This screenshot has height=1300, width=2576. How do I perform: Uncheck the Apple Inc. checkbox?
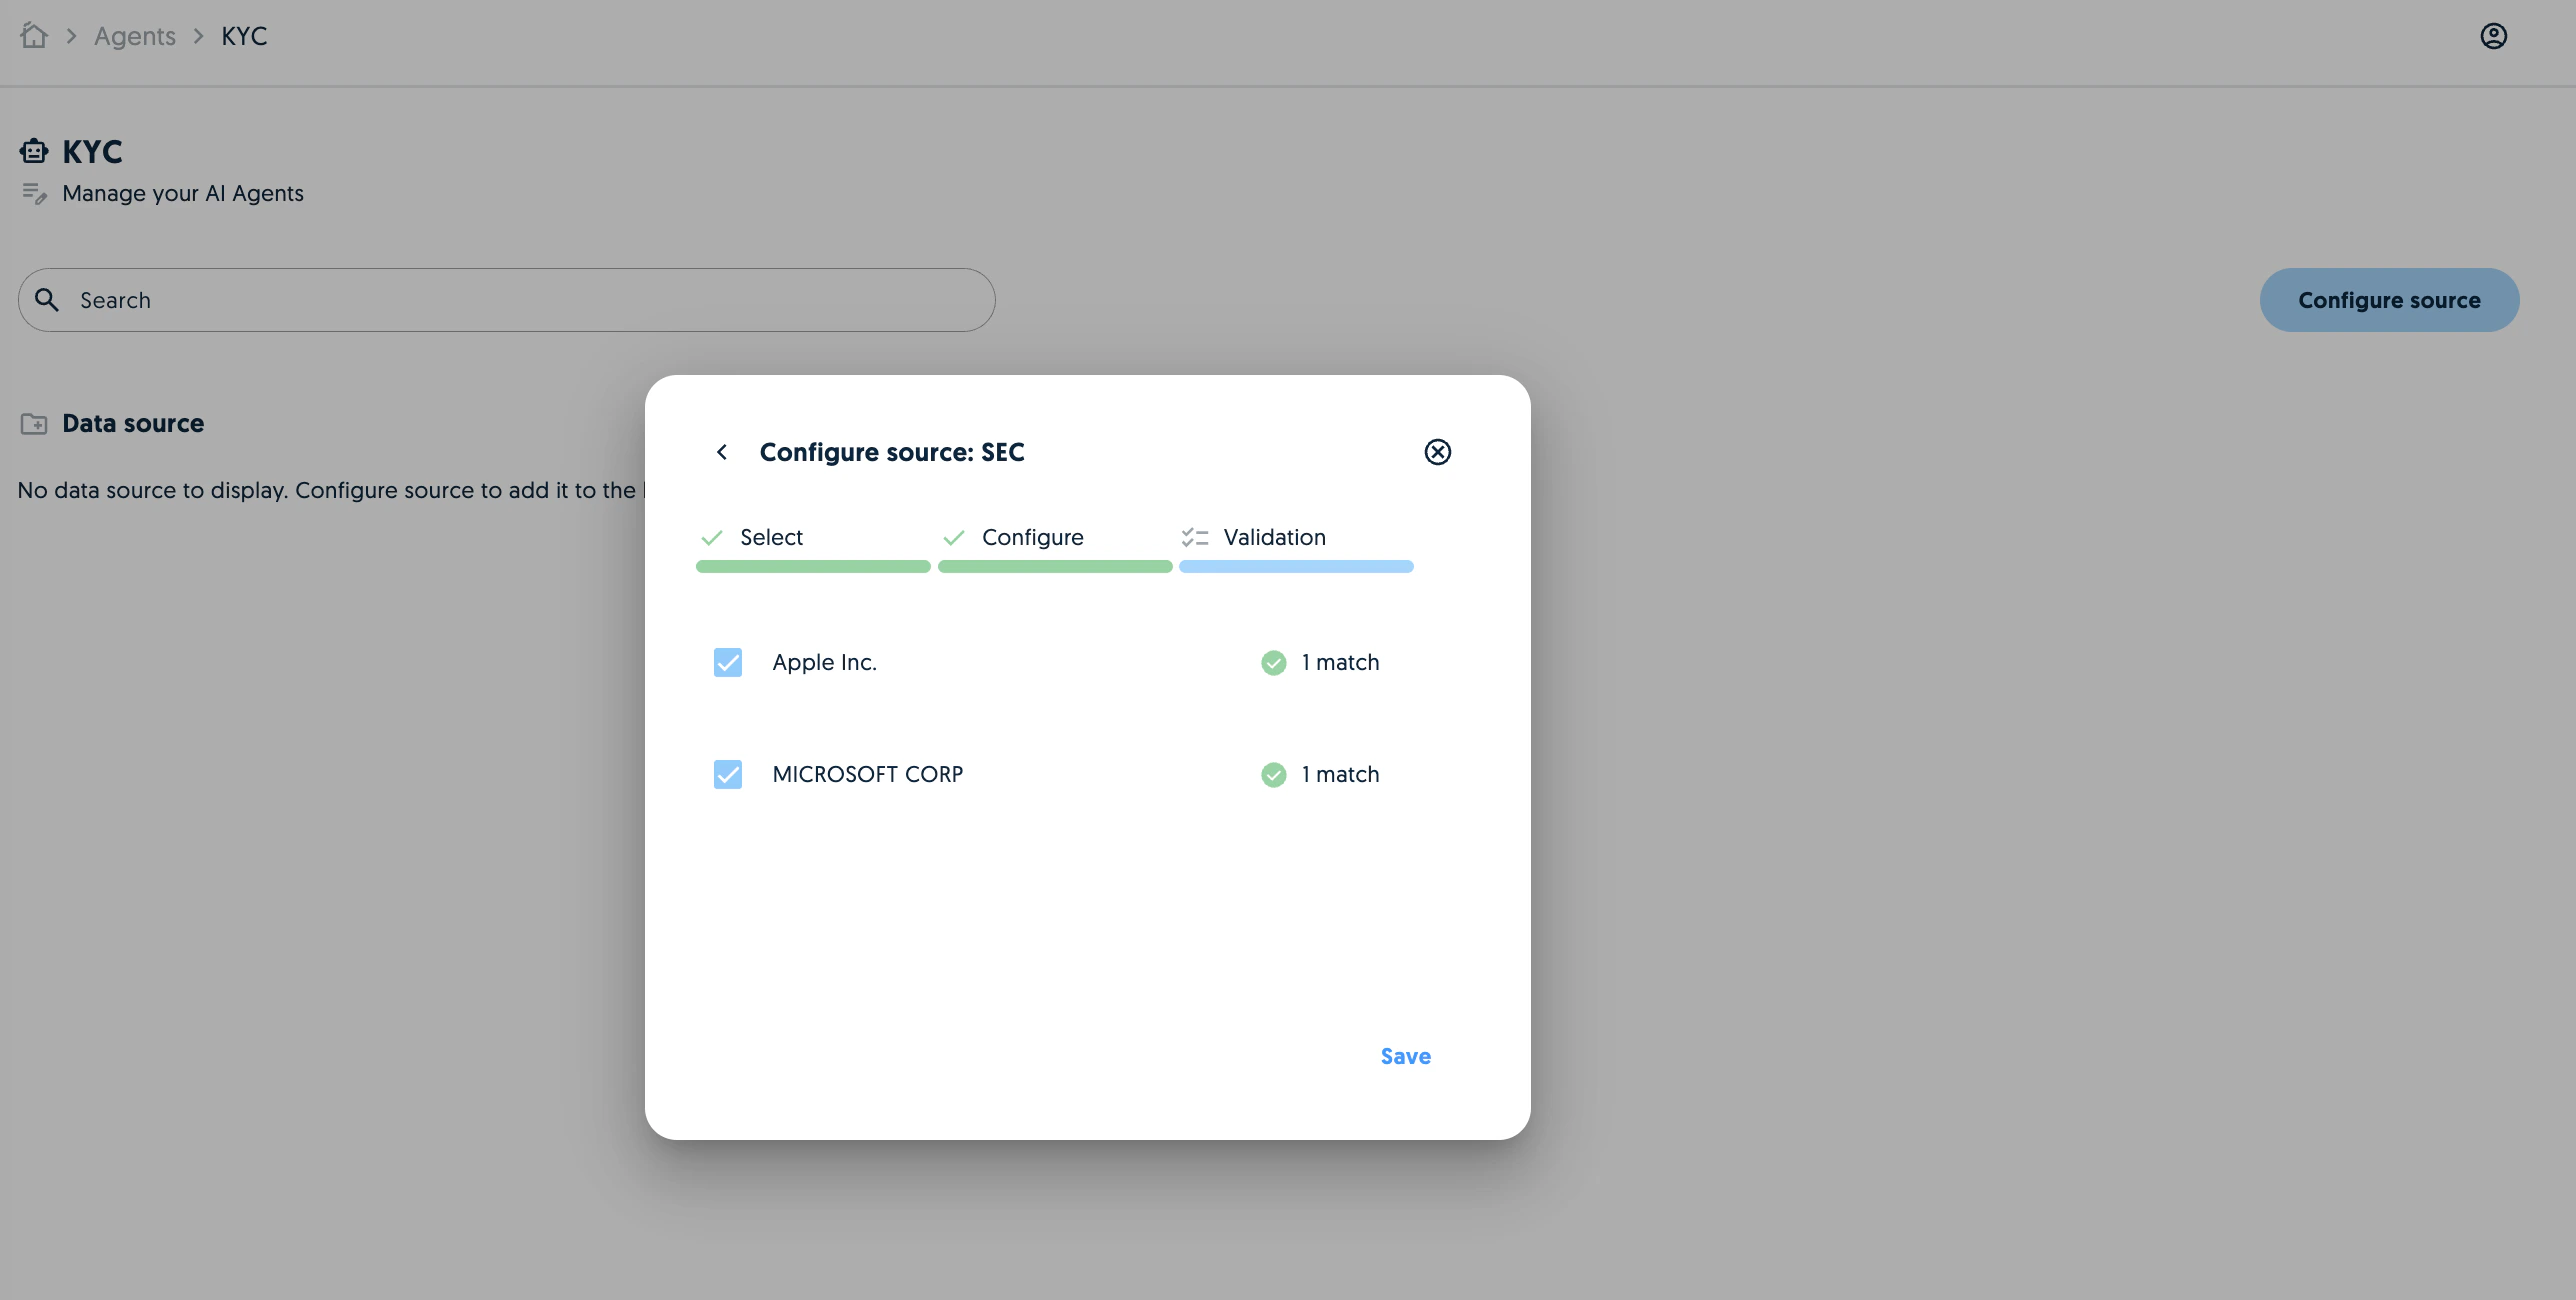[728, 662]
